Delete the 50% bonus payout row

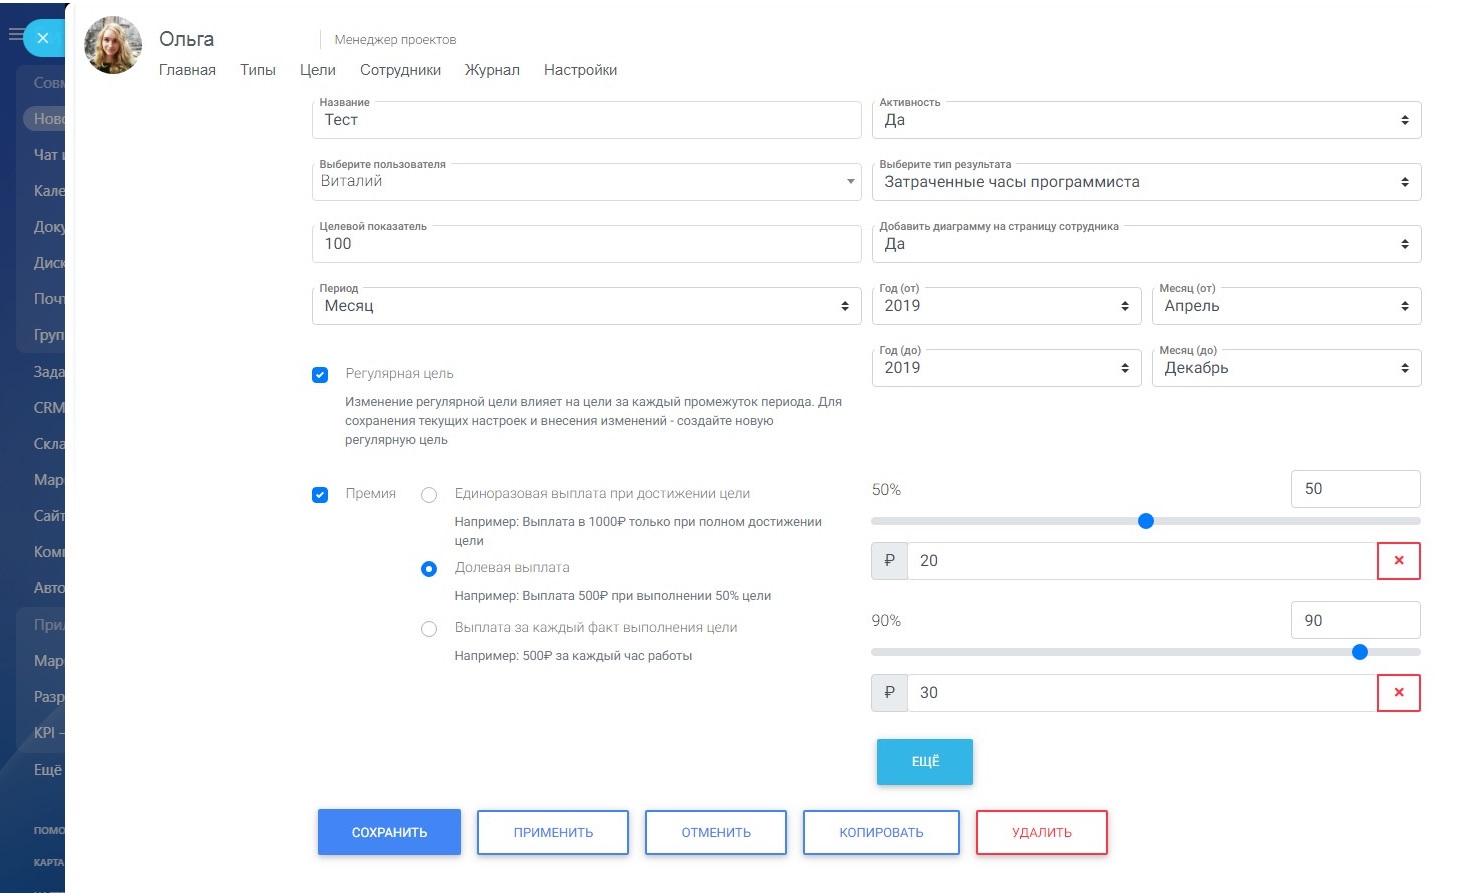1398,561
